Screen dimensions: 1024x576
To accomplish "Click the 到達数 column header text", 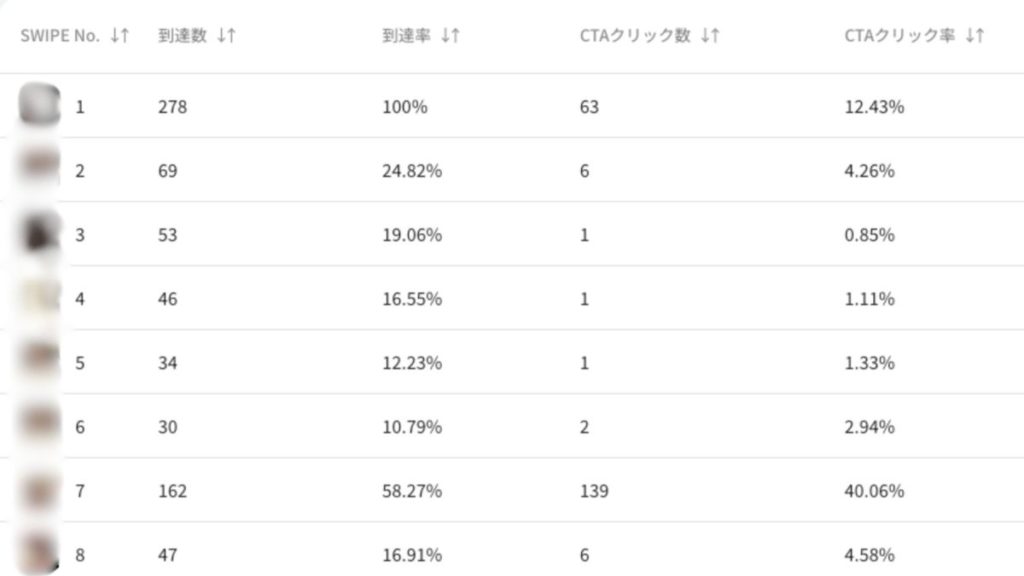I will (x=182, y=36).
